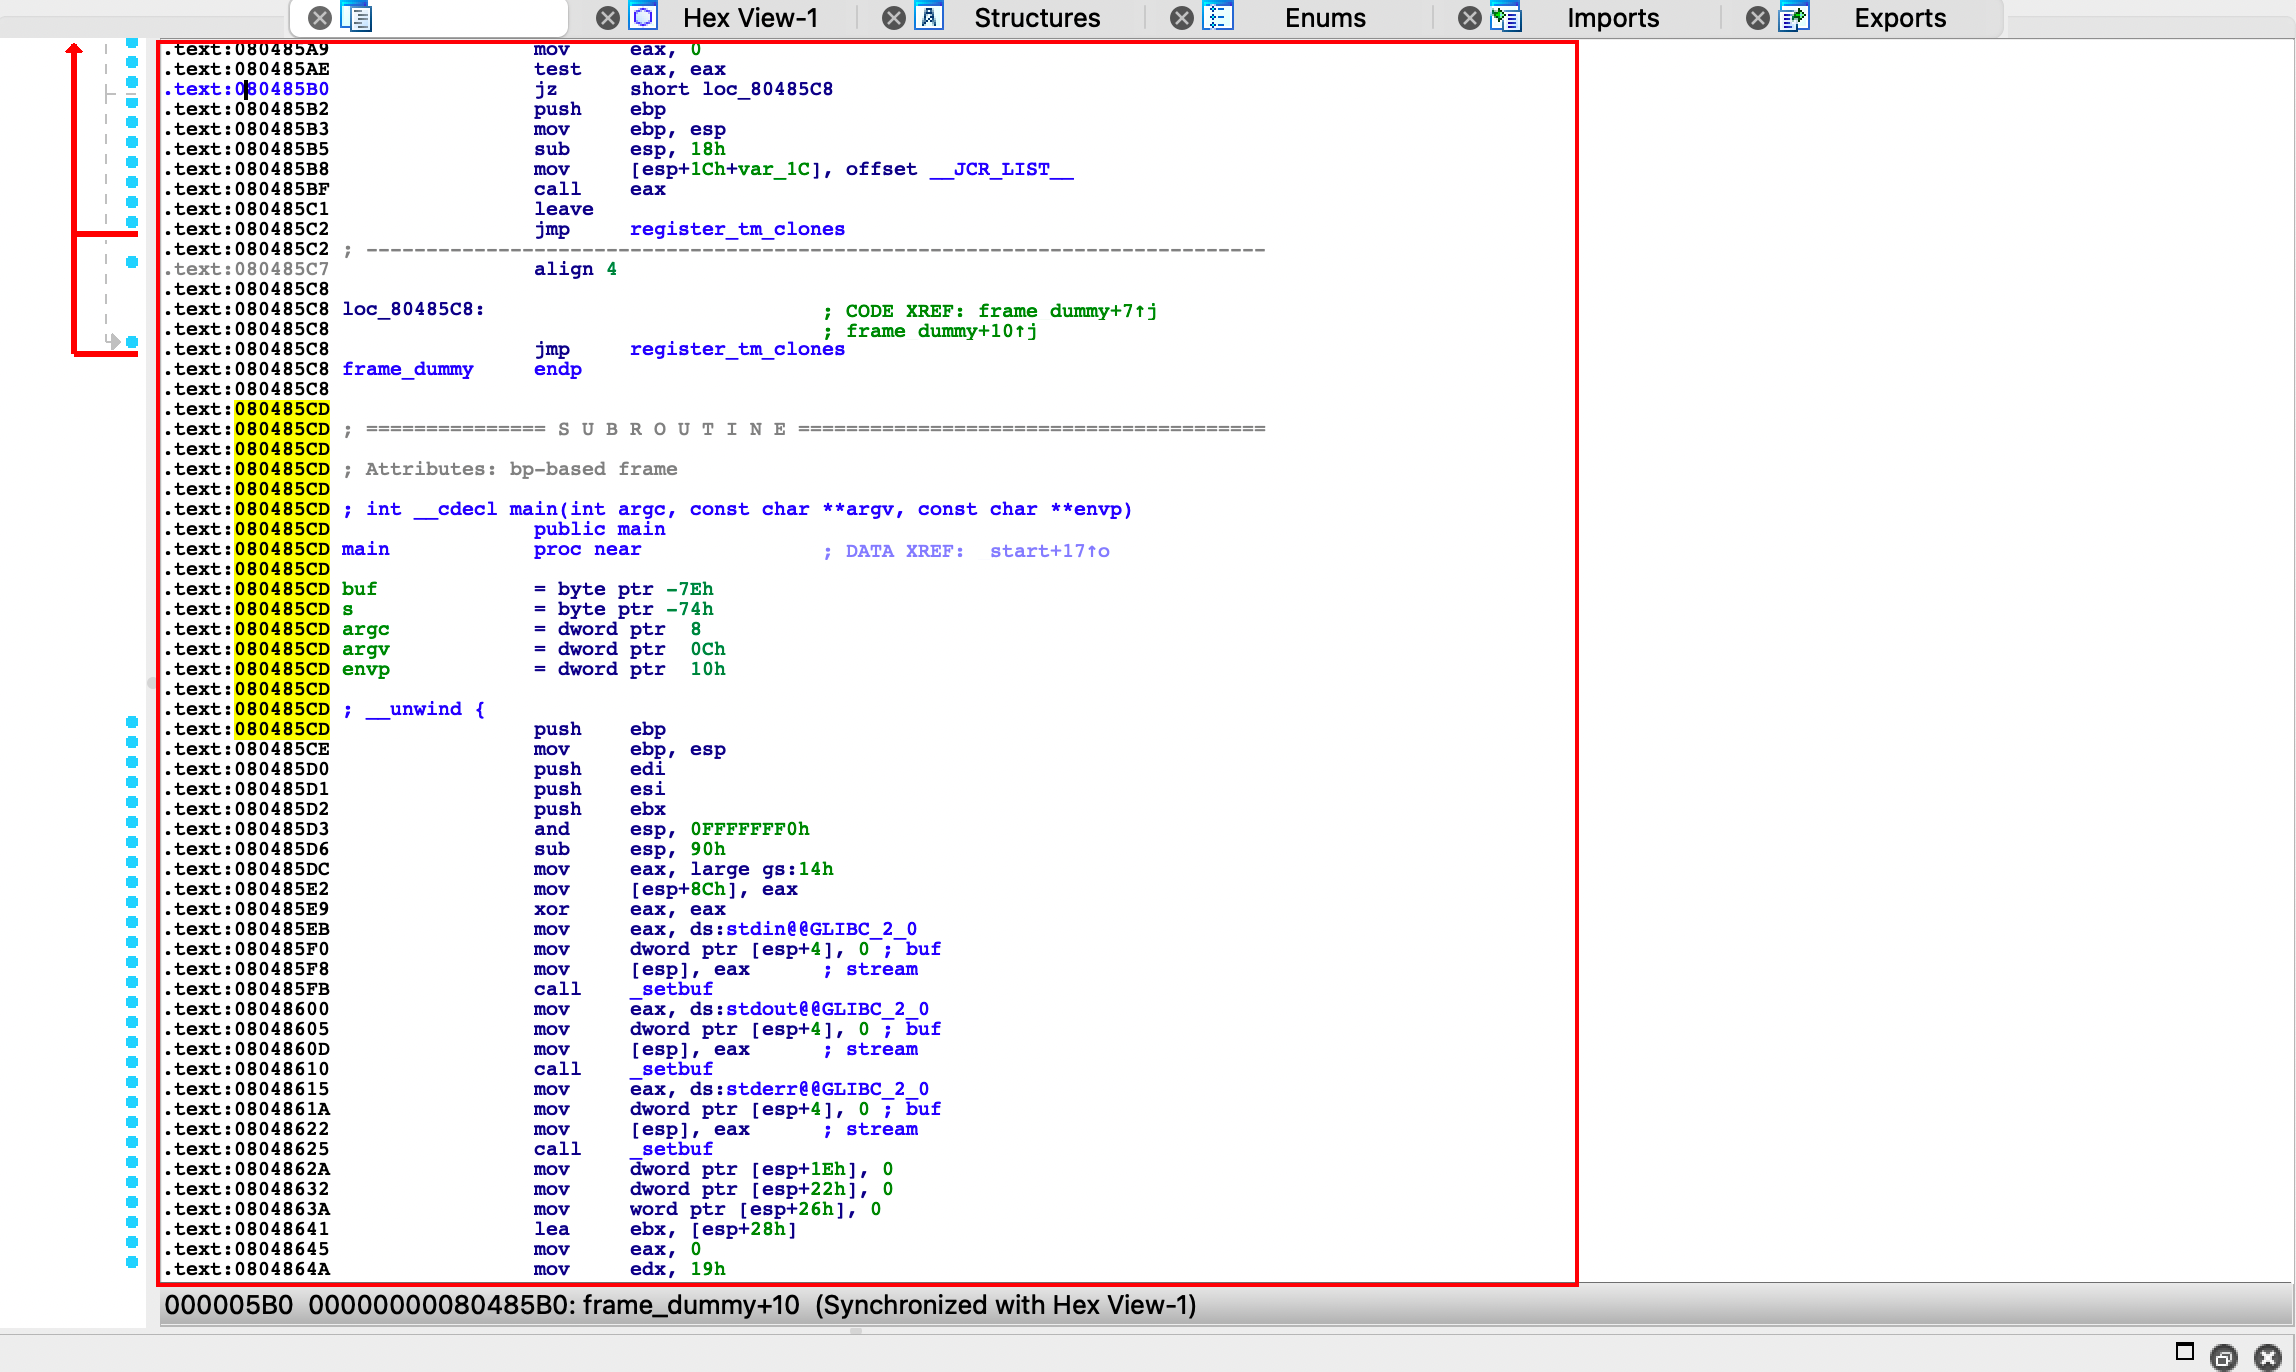Click the Hex View-1 tab icon
This screenshot has height=1372, width=2296.
click(x=644, y=18)
